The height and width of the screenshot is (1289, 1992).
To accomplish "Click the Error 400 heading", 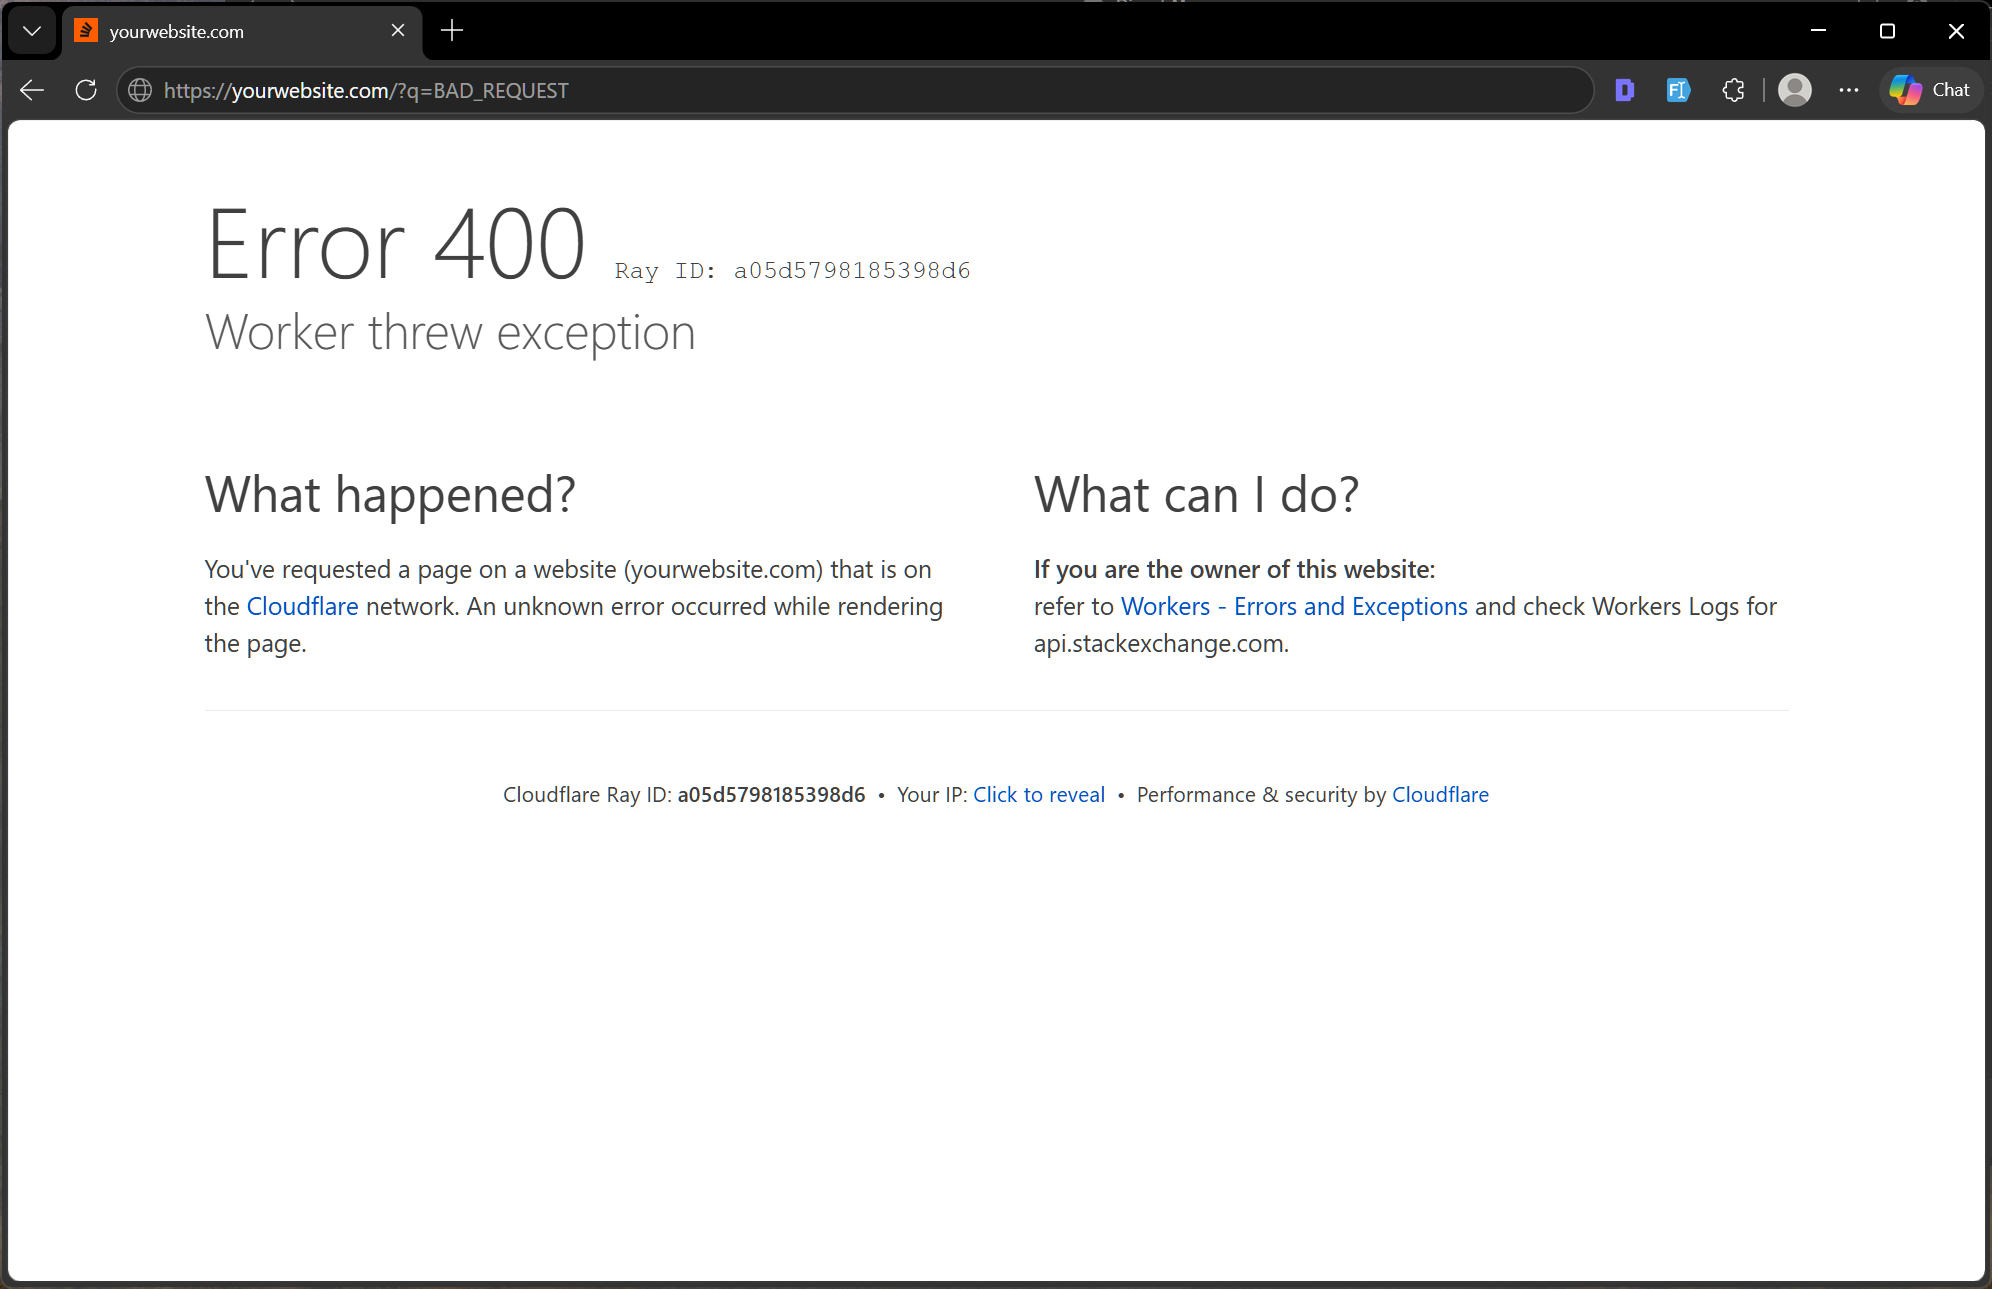I will point(395,244).
